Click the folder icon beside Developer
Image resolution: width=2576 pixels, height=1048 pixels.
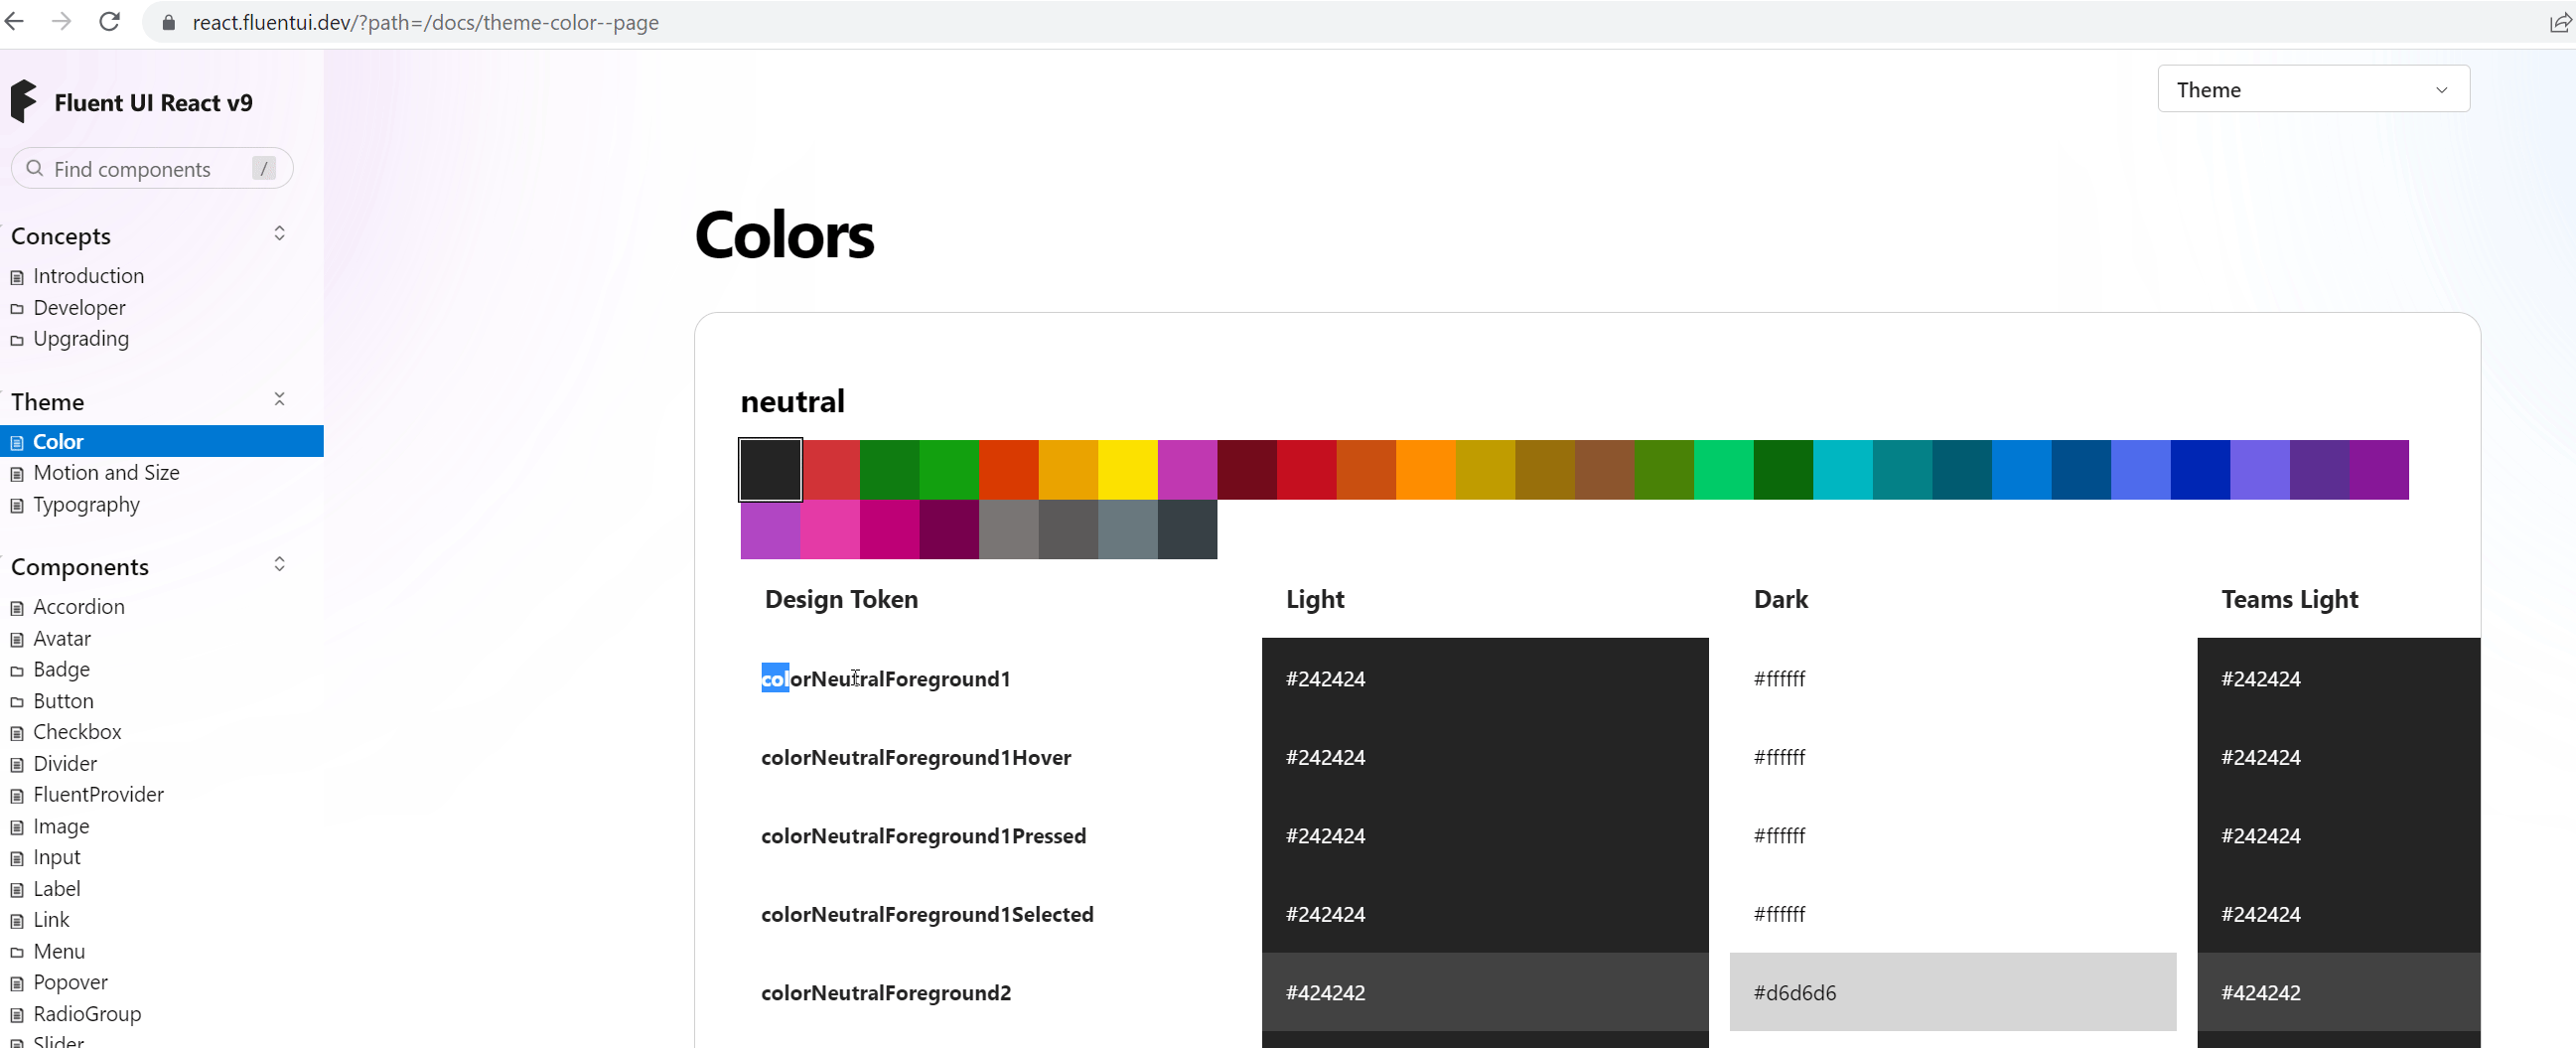[16, 308]
